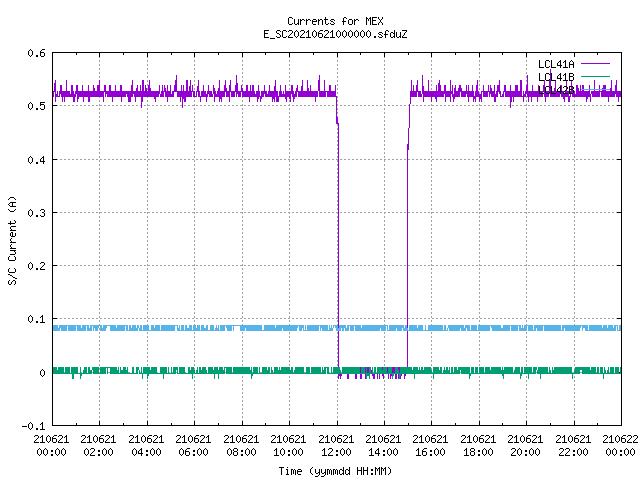Click the y-axis tick value -0.1
The height and width of the screenshot is (480, 640).
(x=33, y=426)
